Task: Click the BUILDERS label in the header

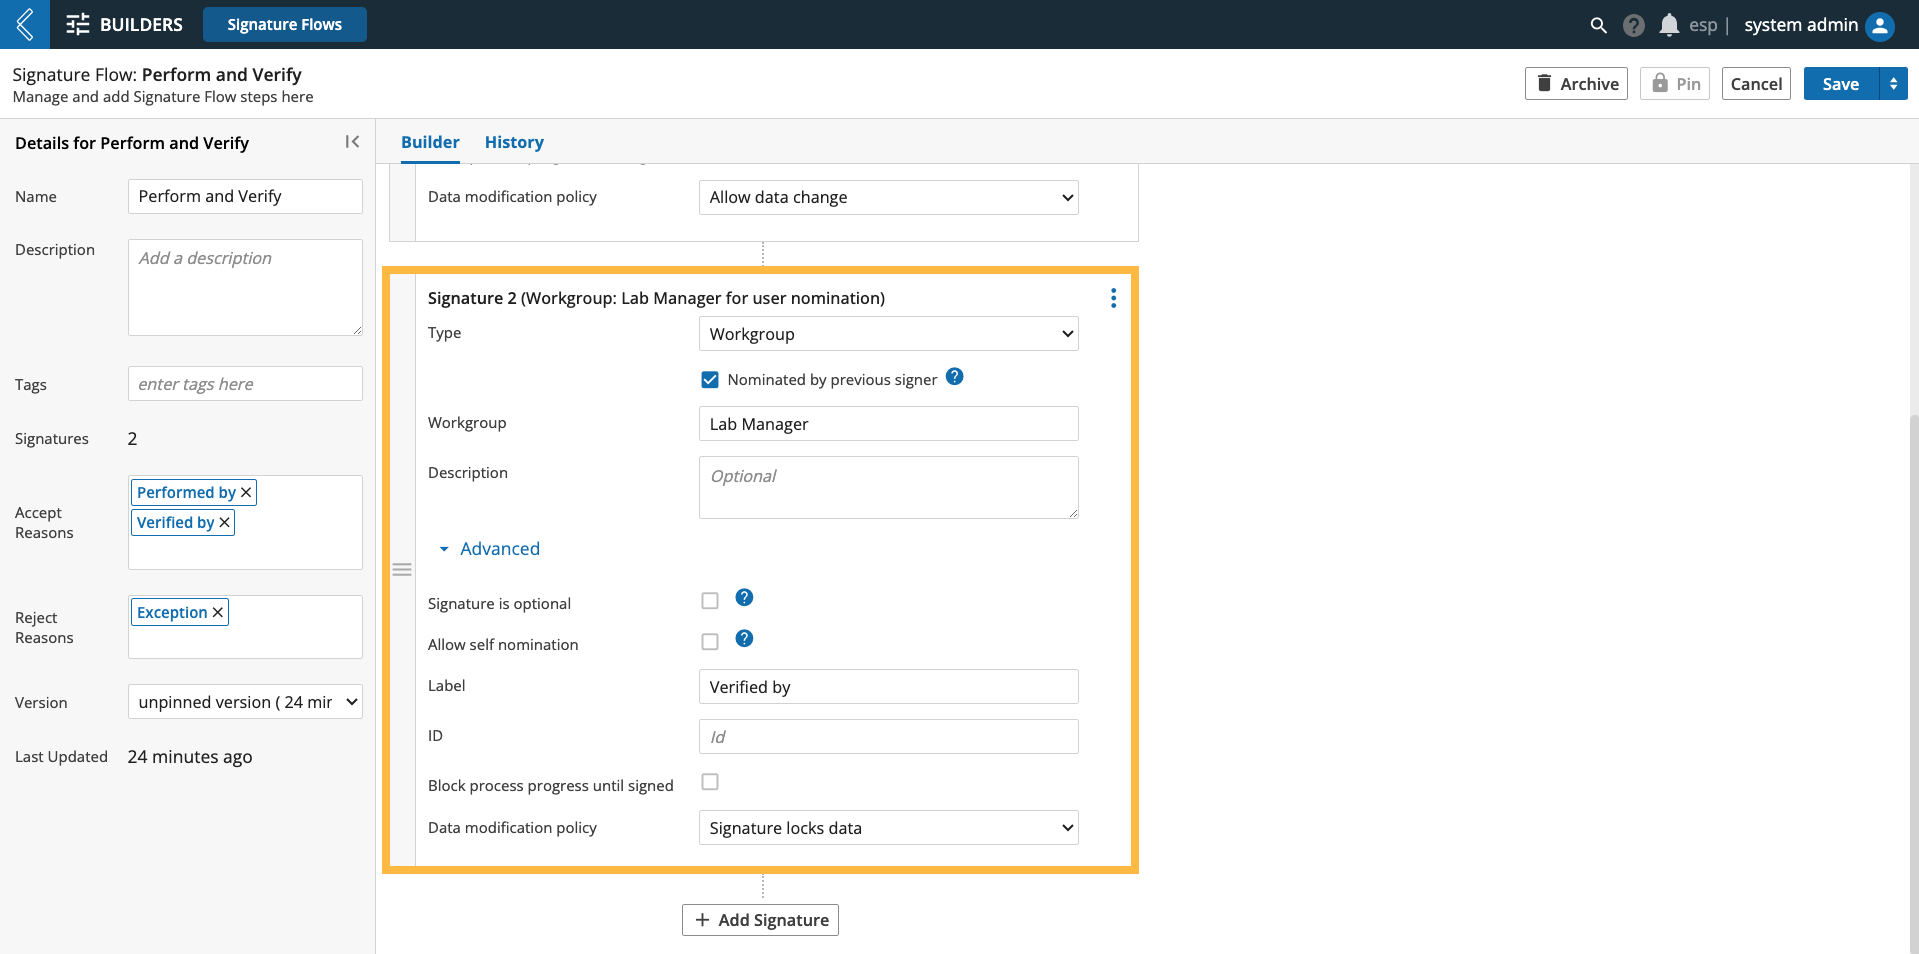Action: click(141, 25)
